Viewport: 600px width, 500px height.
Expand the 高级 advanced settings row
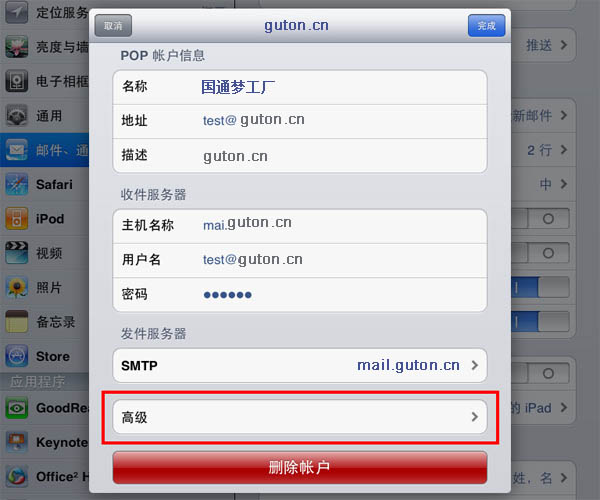(300, 417)
